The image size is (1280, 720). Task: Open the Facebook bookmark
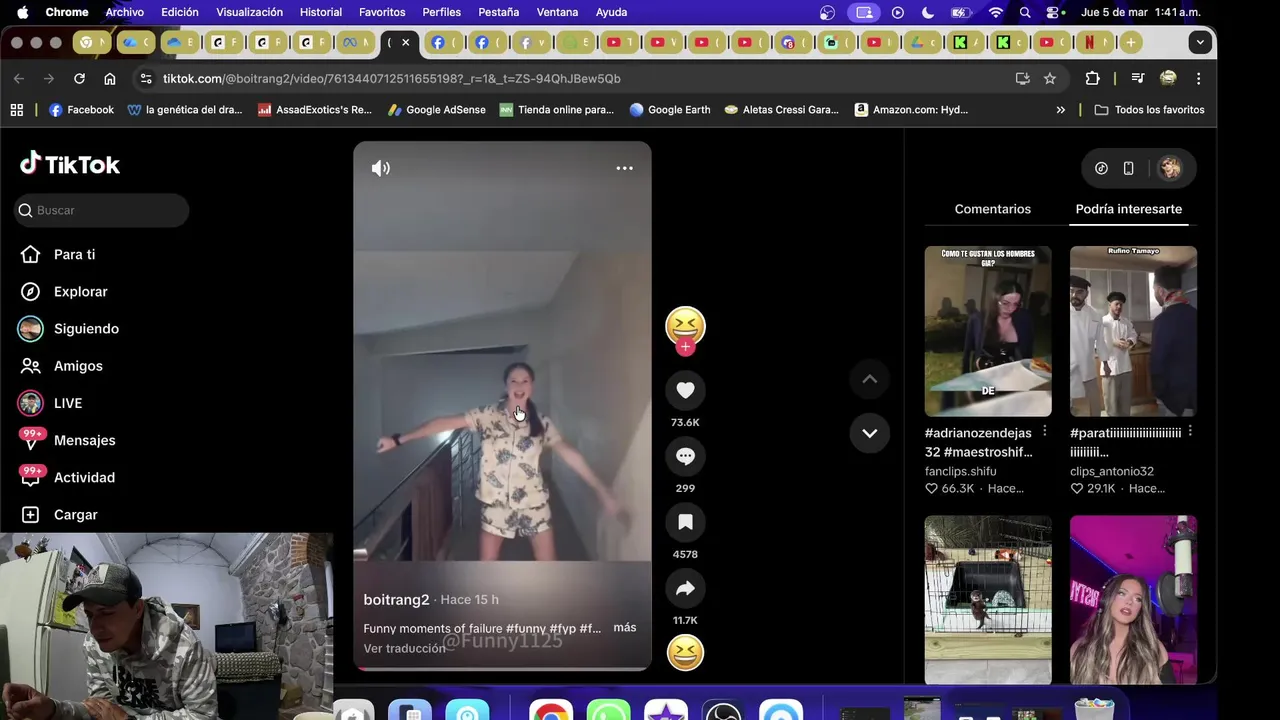coord(81,110)
